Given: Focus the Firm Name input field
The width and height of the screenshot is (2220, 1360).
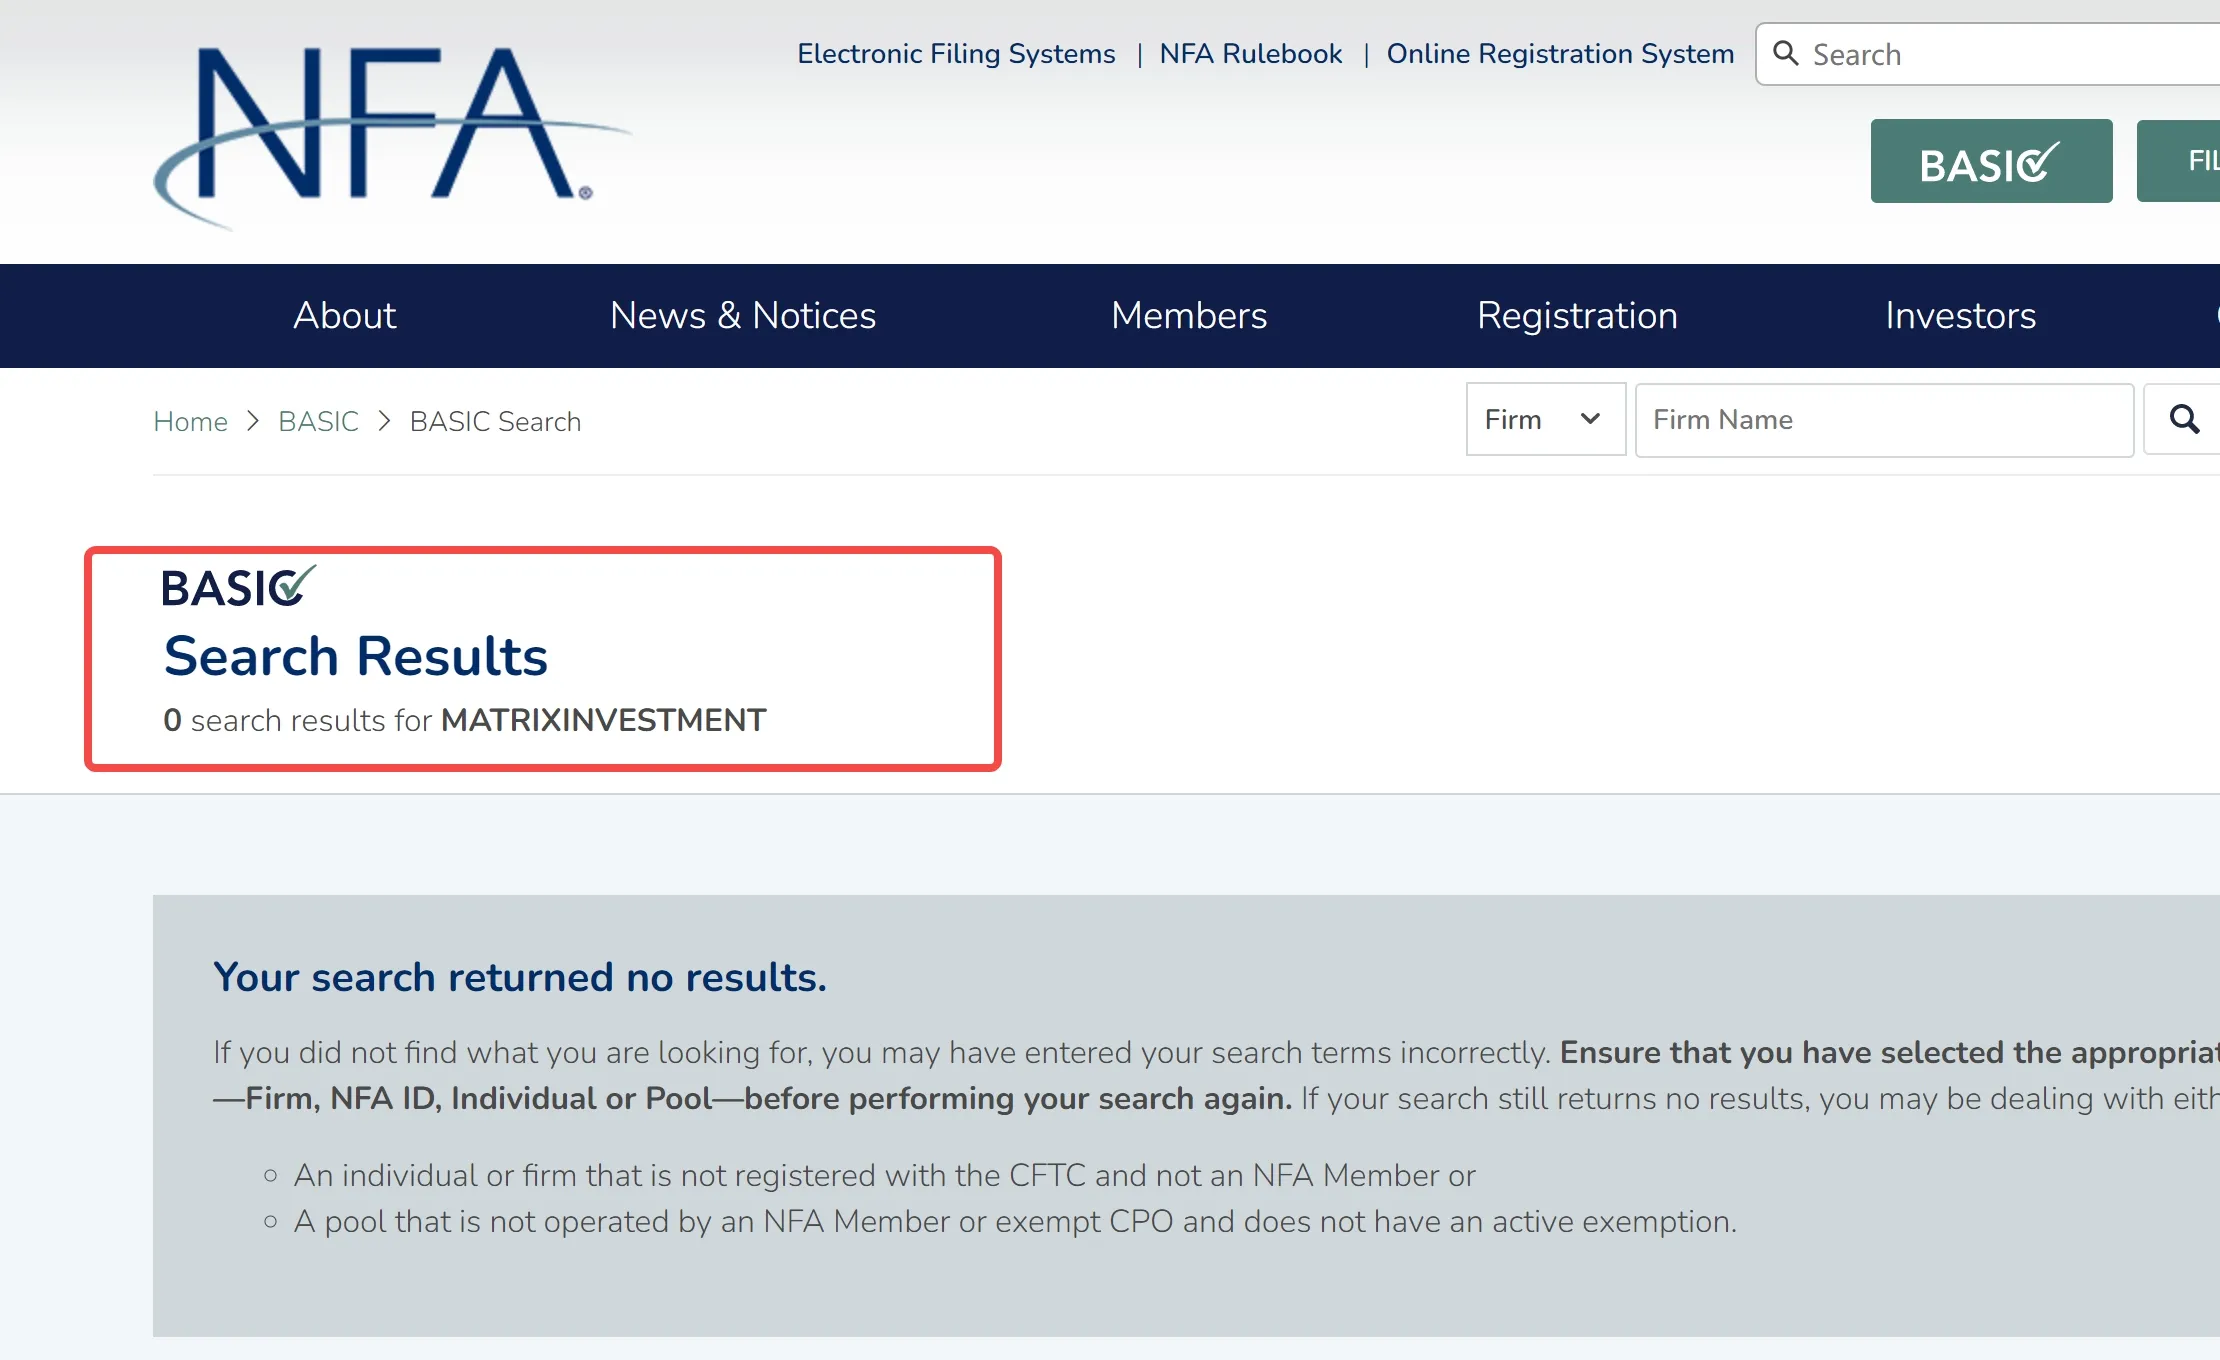Looking at the screenshot, I should [1884, 420].
